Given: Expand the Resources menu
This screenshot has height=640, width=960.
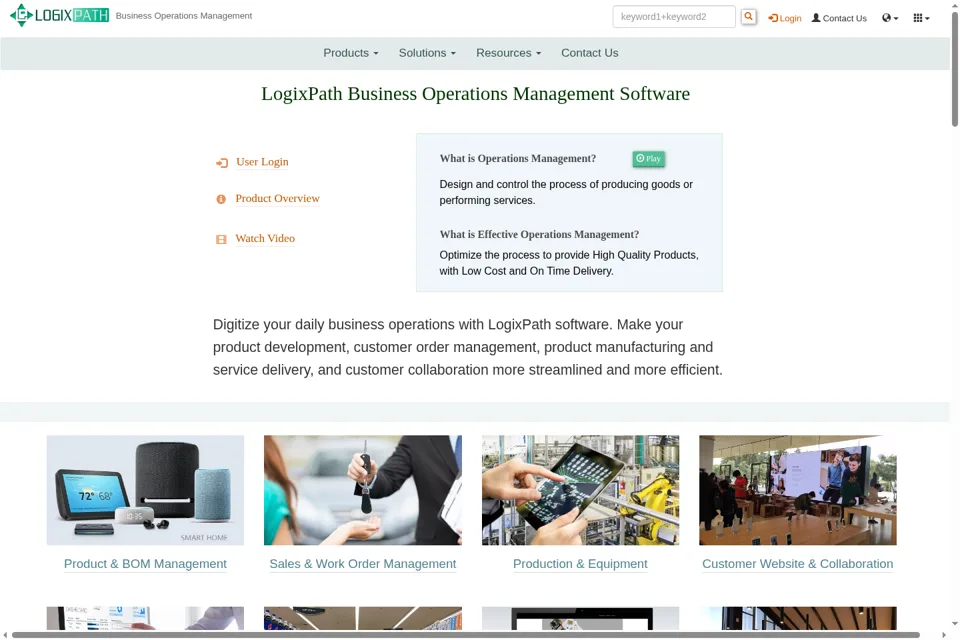Looking at the screenshot, I should 509,53.
